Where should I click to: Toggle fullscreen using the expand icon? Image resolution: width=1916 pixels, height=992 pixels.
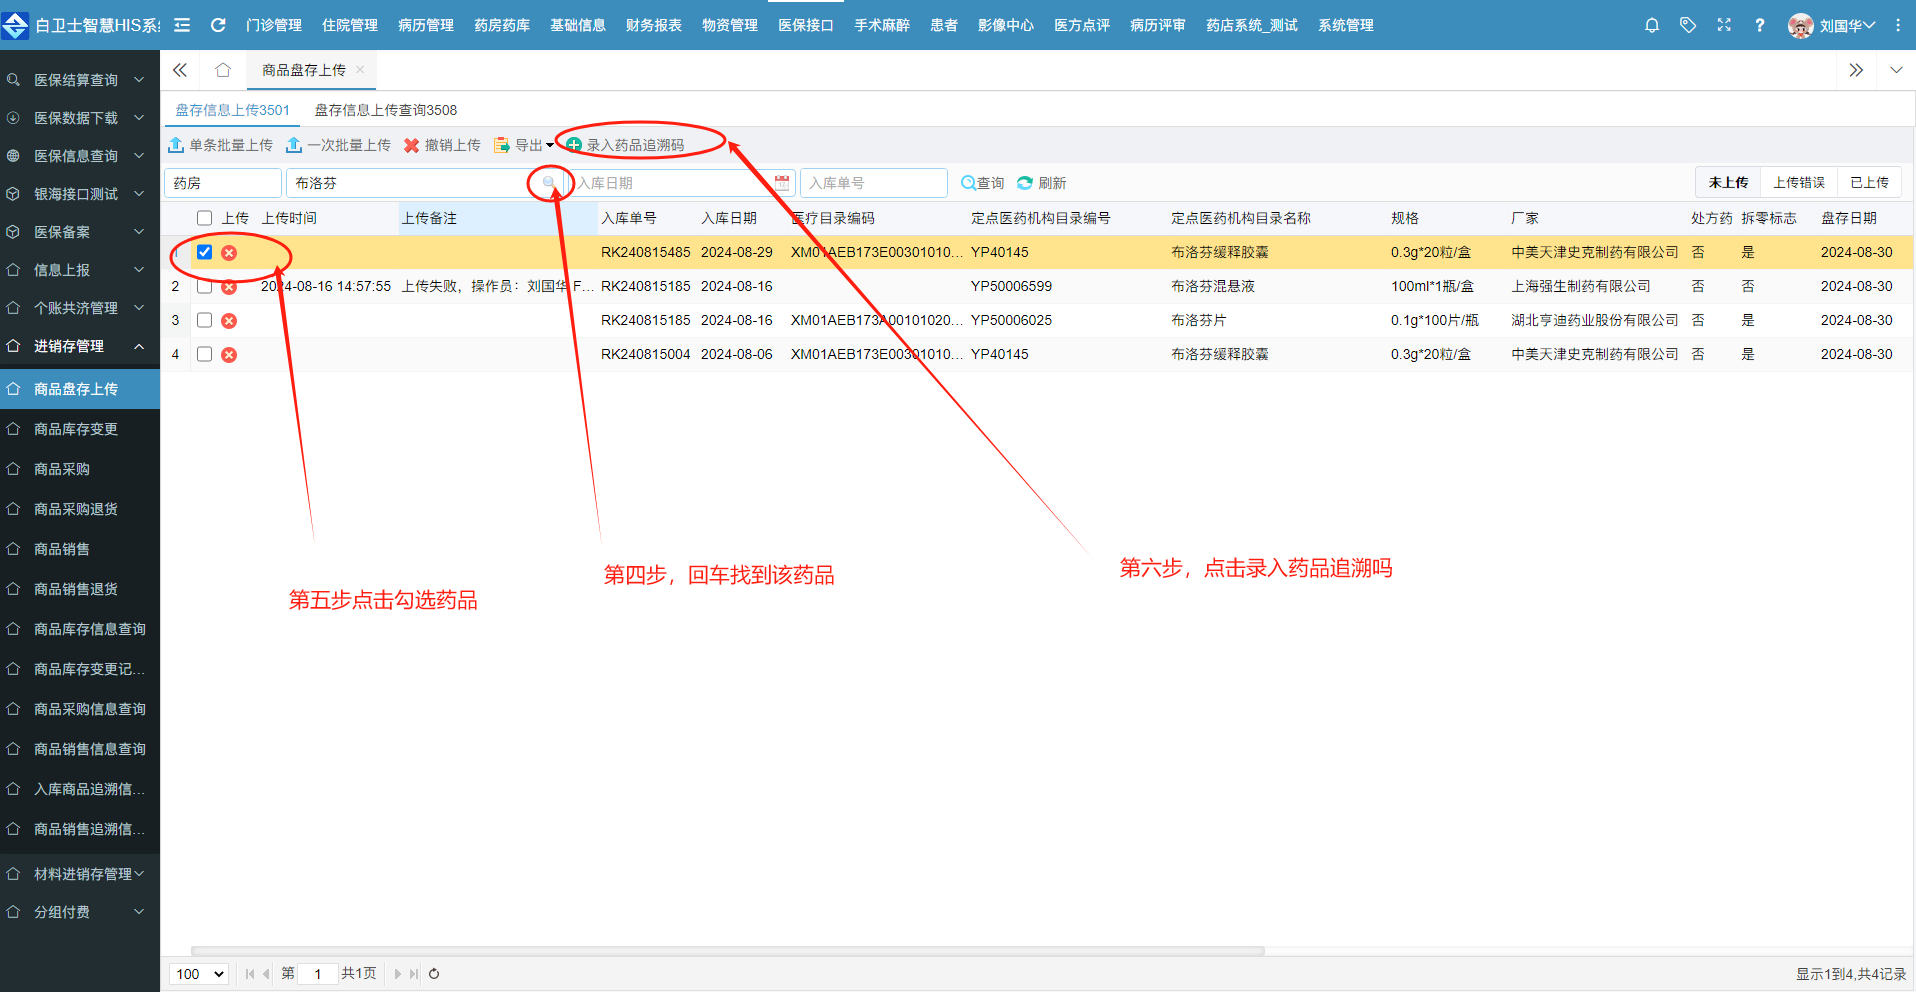point(1724,25)
